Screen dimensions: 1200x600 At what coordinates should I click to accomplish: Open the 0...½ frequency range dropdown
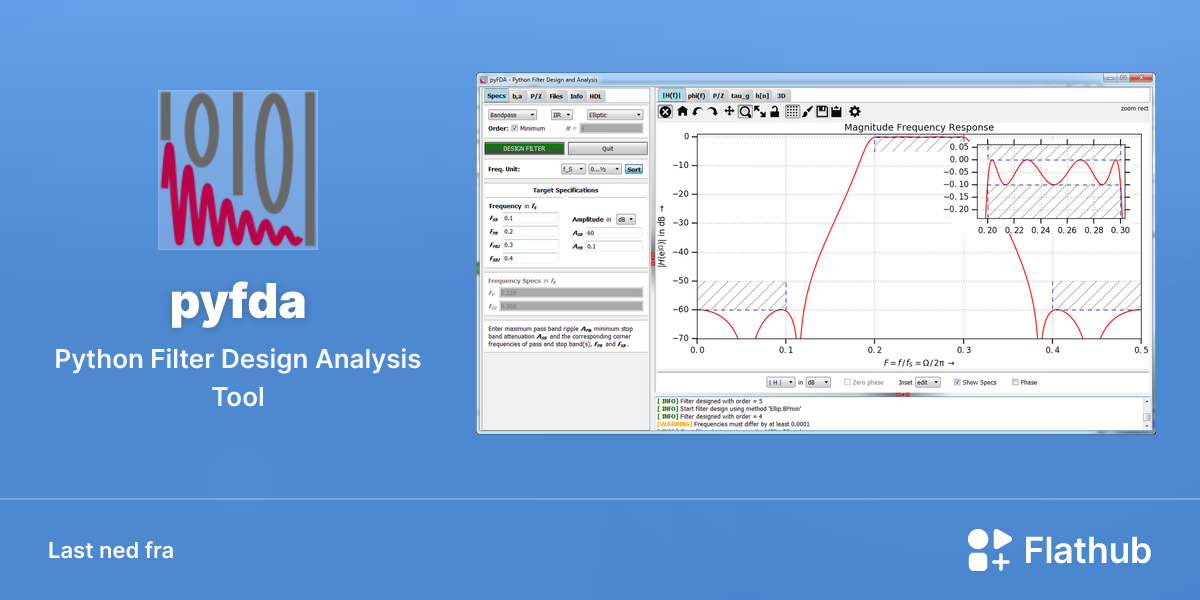[605, 170]
